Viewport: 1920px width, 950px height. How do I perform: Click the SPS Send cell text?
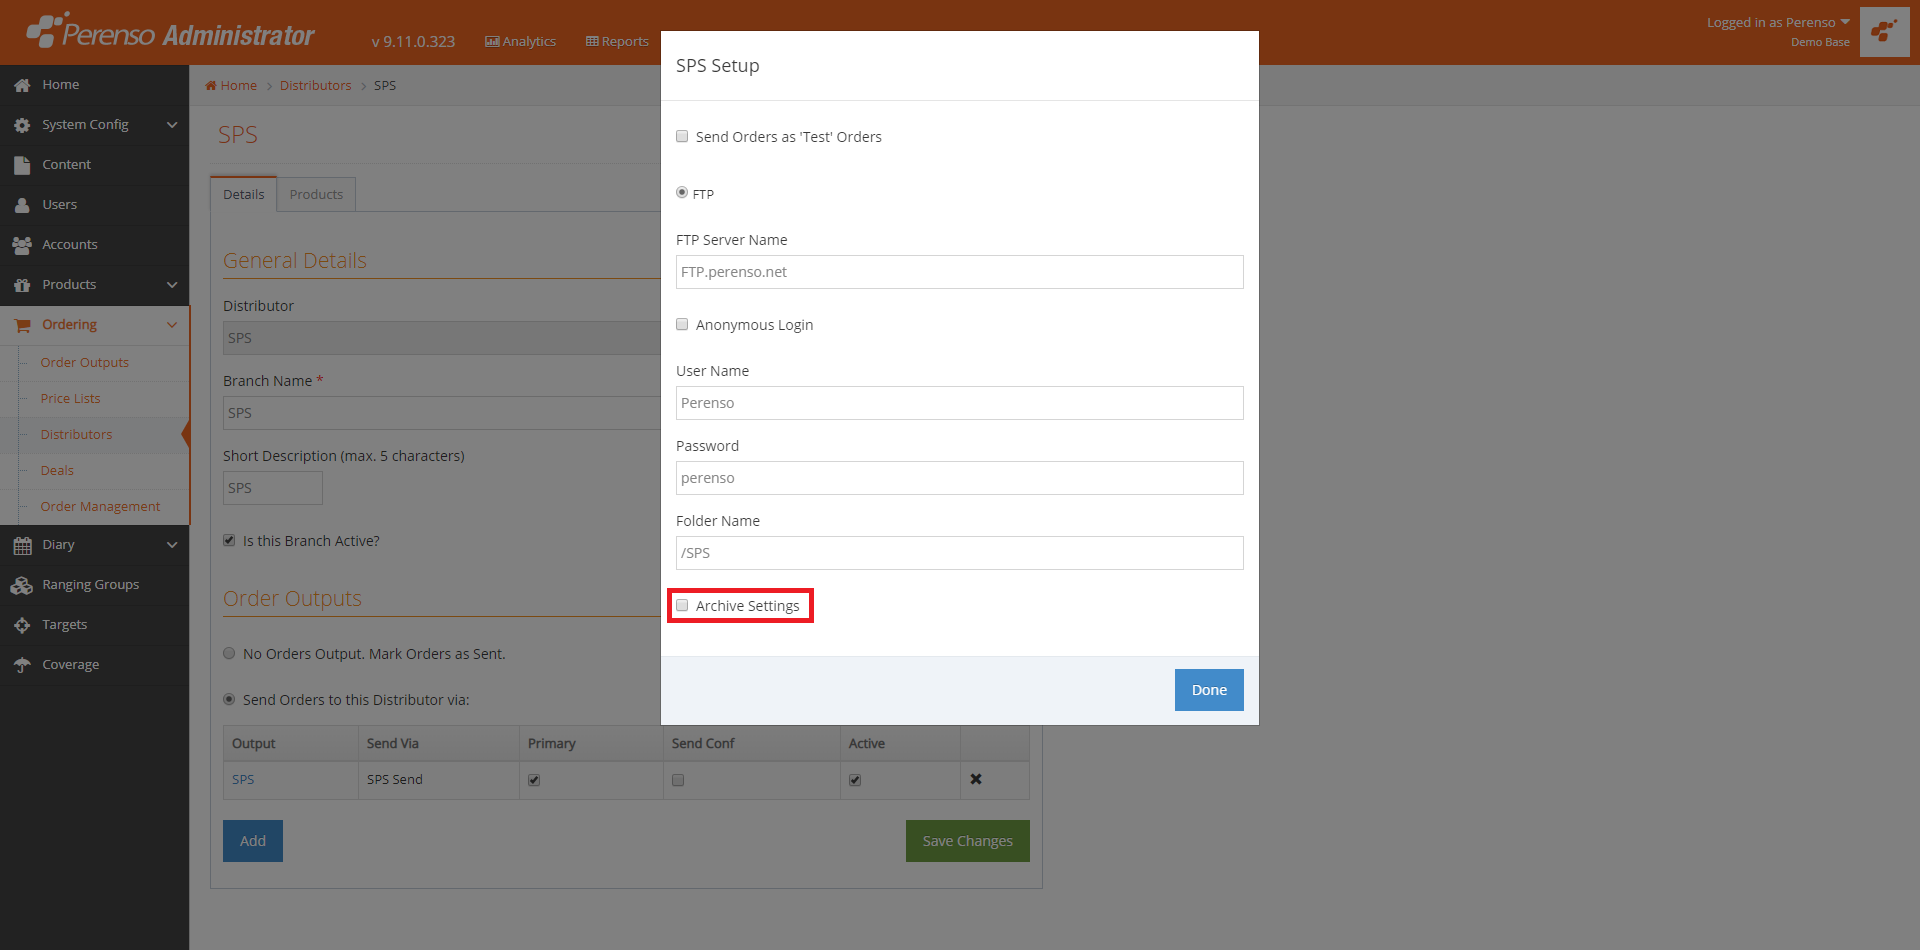pos(395,779)
